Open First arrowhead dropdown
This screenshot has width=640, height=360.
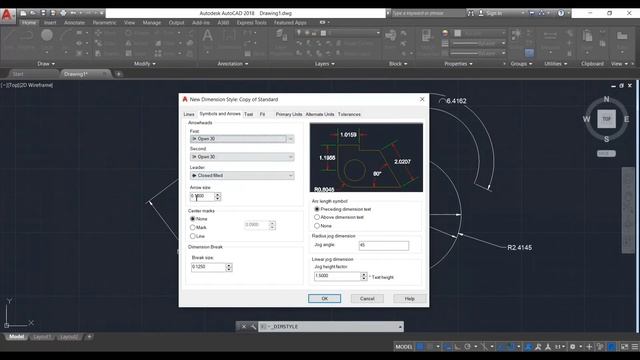(290, 139)
